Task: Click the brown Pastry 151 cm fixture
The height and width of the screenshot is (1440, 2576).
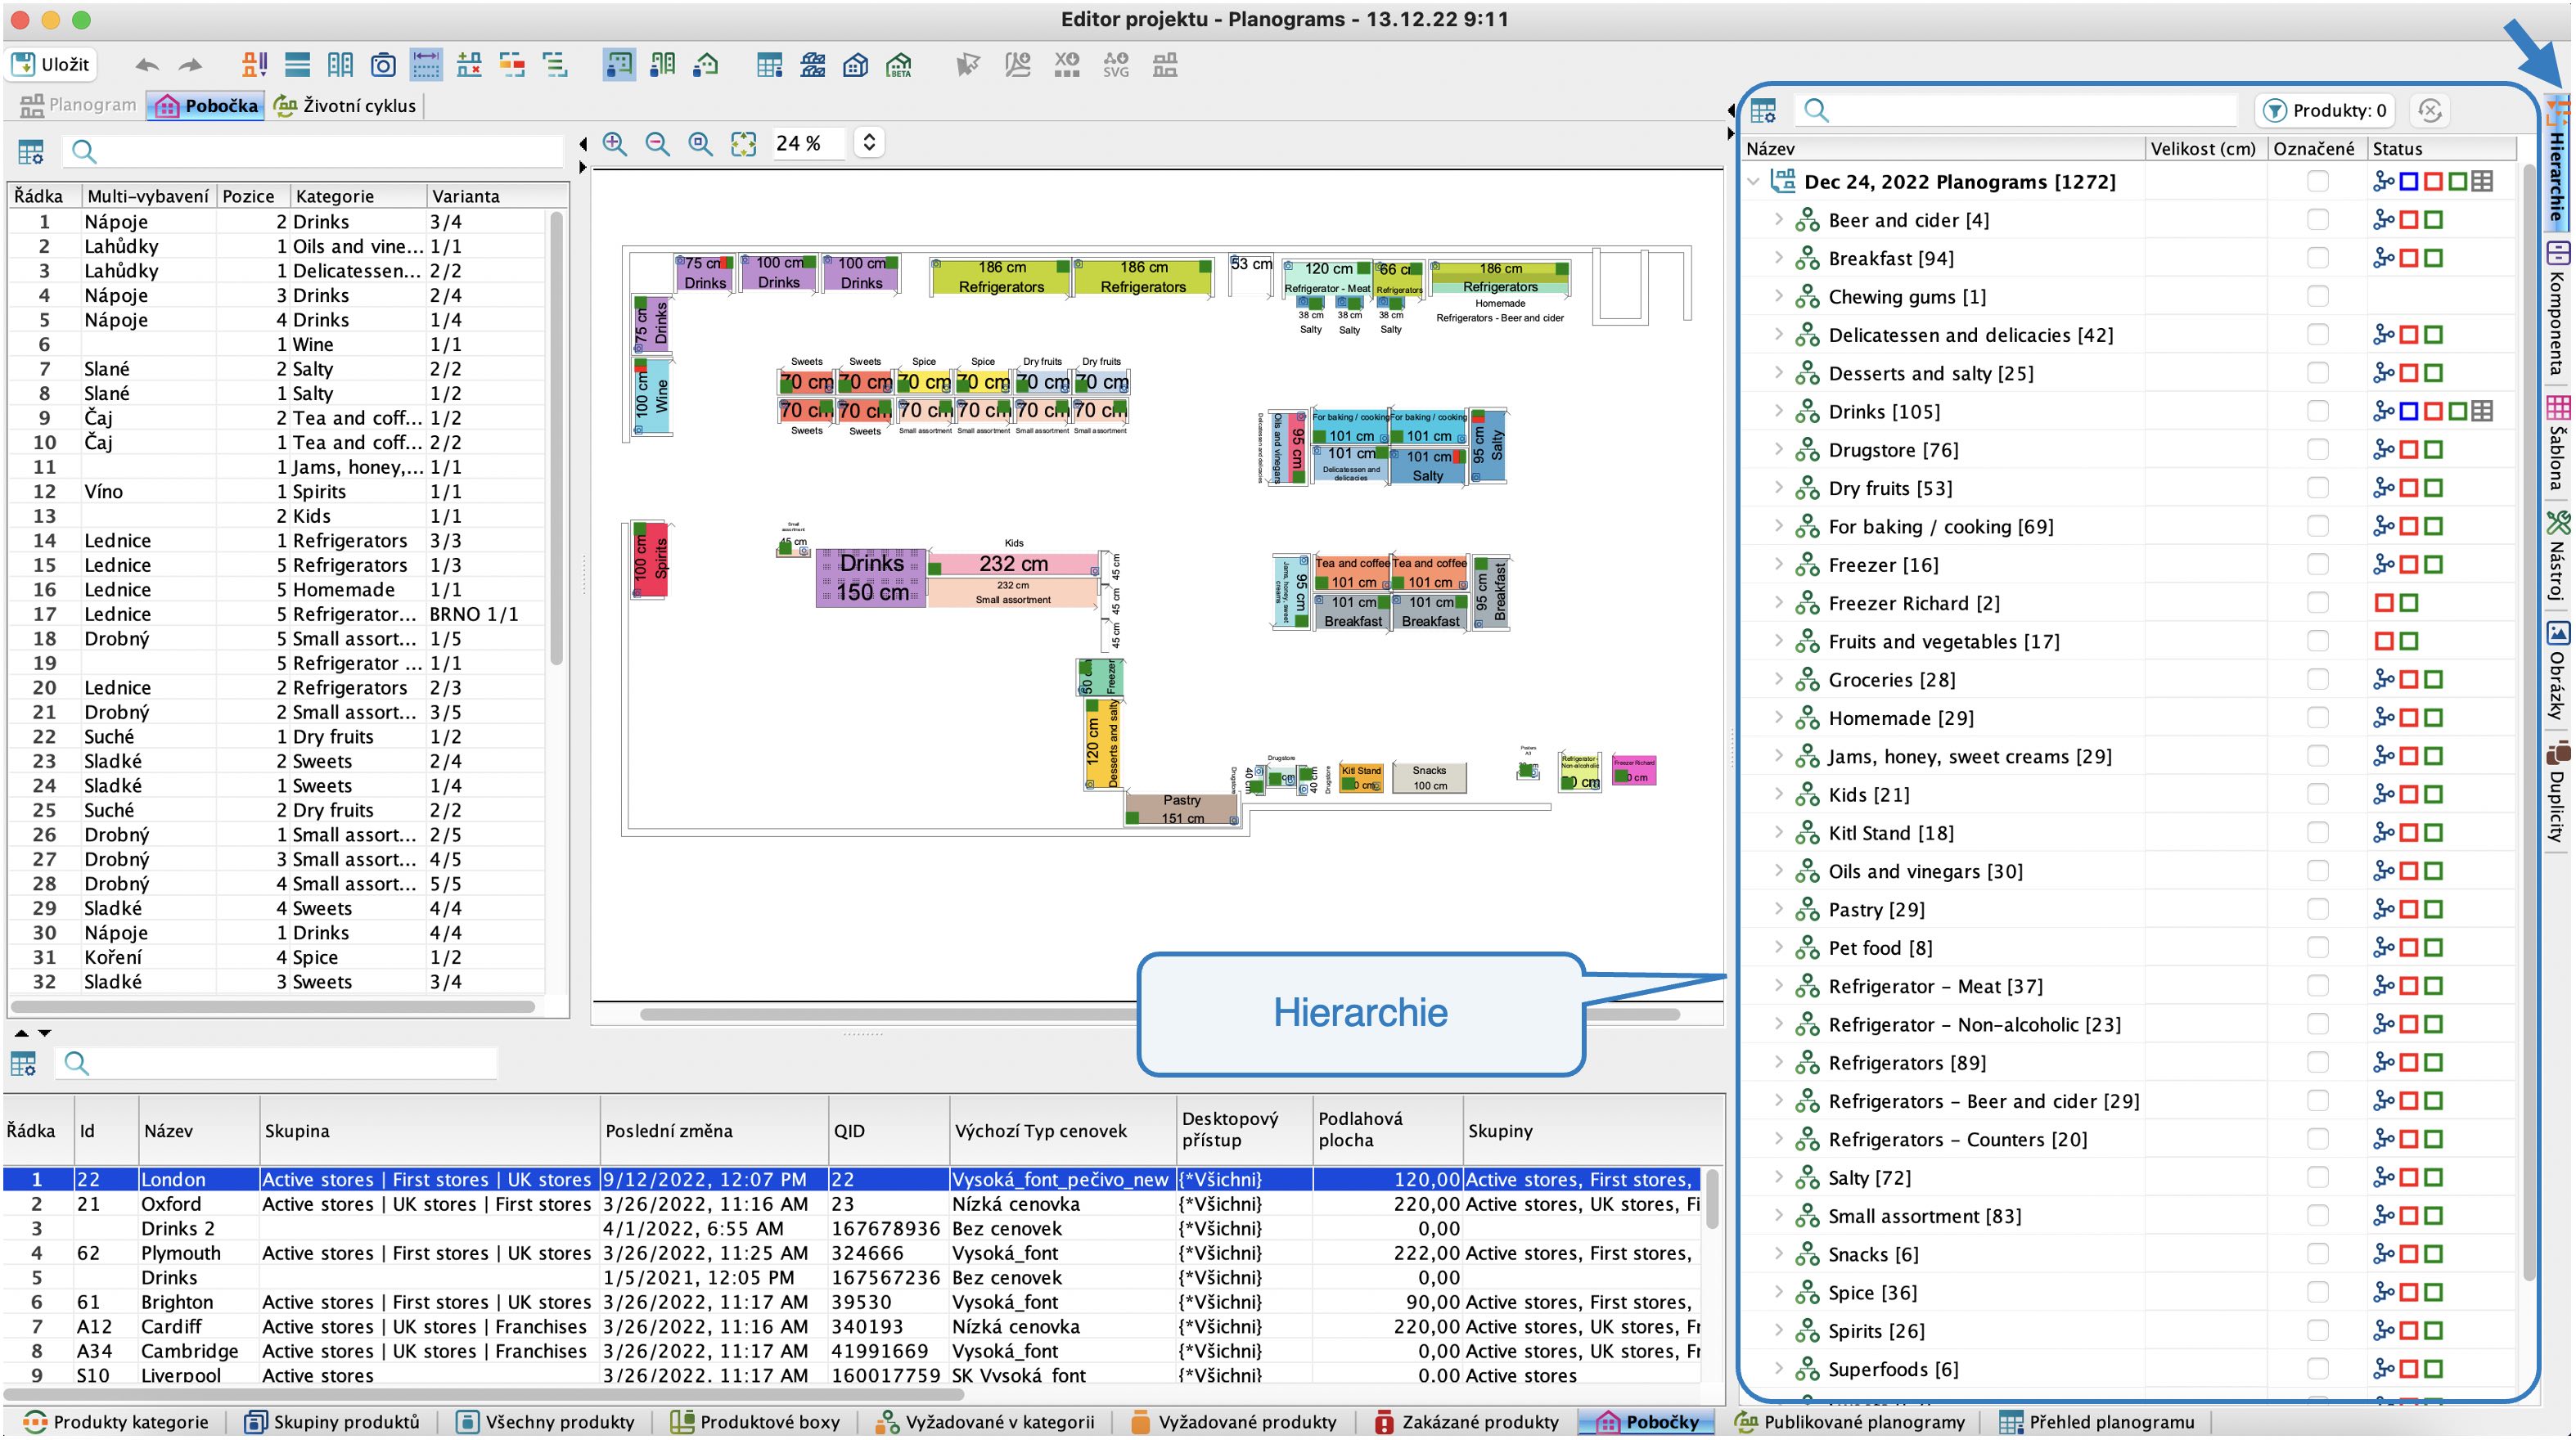Action: (1182, 809)
